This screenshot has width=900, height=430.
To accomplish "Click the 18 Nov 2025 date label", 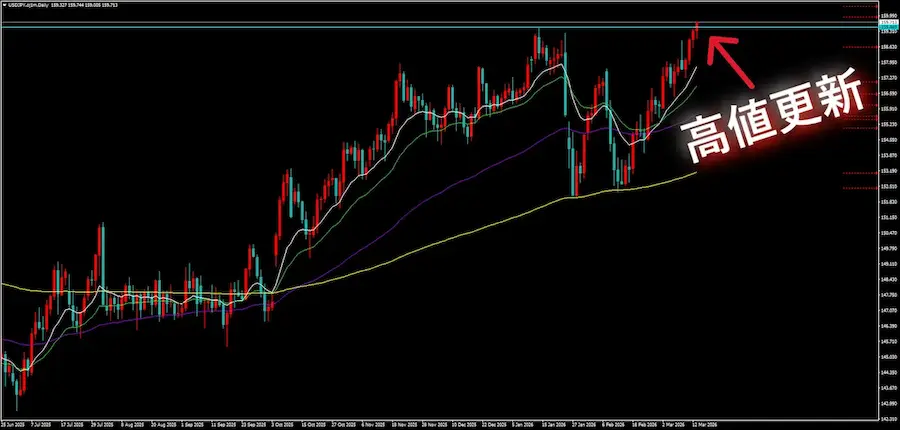I will coord(403,424).
